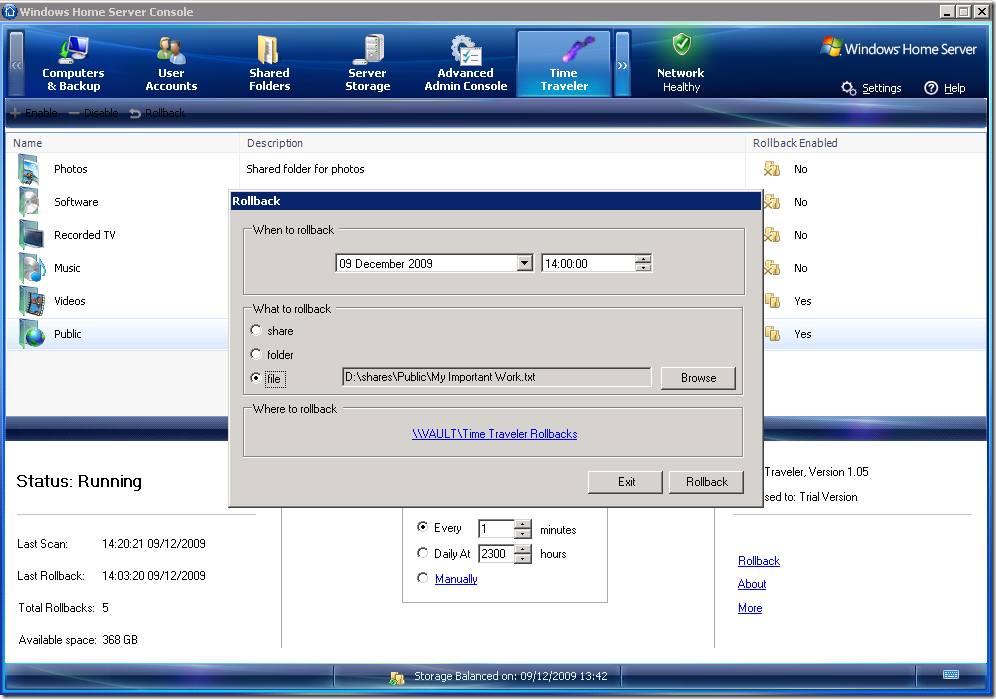Image resolution: width=996 pixels, height=699 pixels.
Task: Click the keyboard icon in status bar
Action: pos(951,674)
